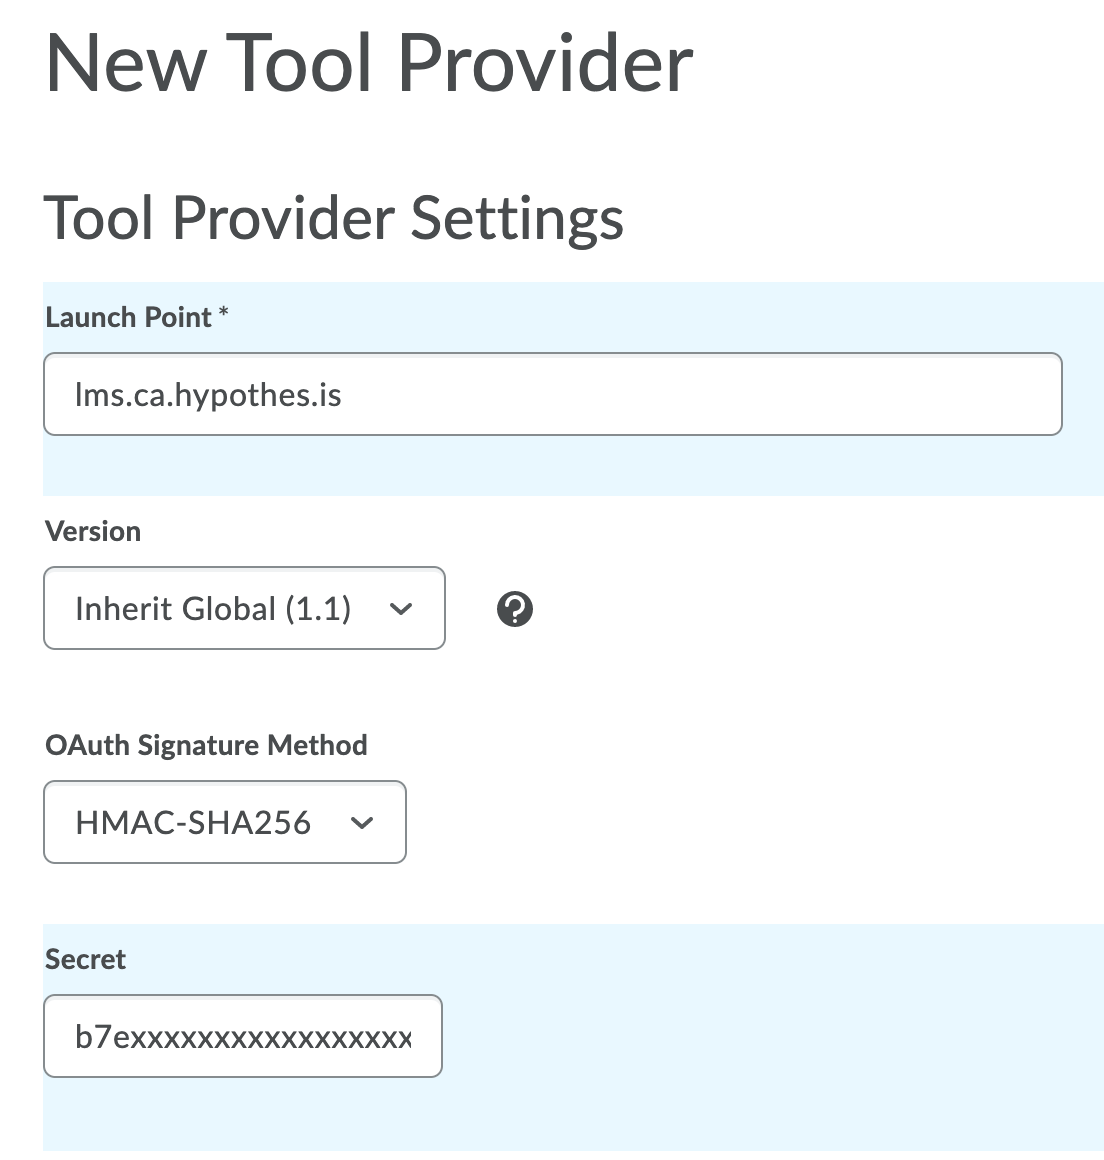This screenshot has width=1104, height=1160.
Task: Expand the Inherit Global (1.1) selector
Action: click(244, 608)
